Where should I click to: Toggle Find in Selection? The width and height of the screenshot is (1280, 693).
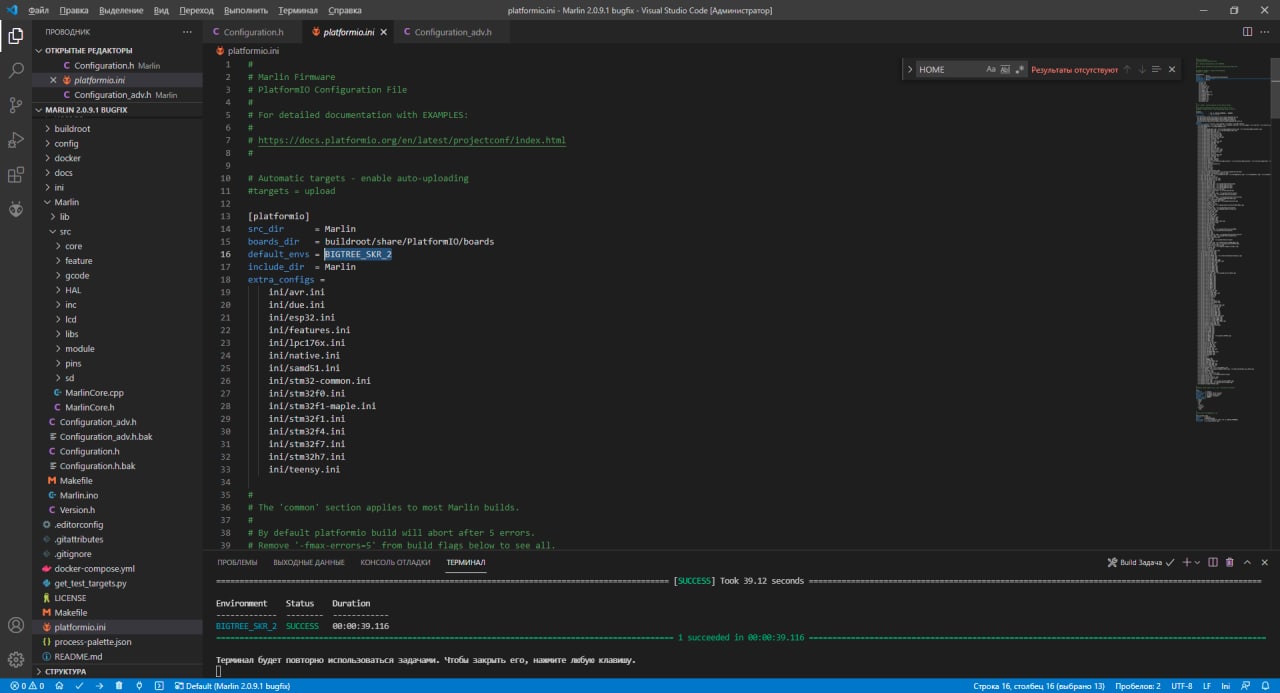1156,70
